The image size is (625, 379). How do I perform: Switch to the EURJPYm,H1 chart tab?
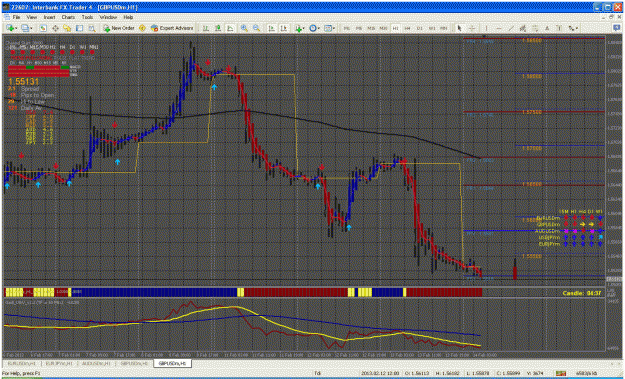pos(59,363)
